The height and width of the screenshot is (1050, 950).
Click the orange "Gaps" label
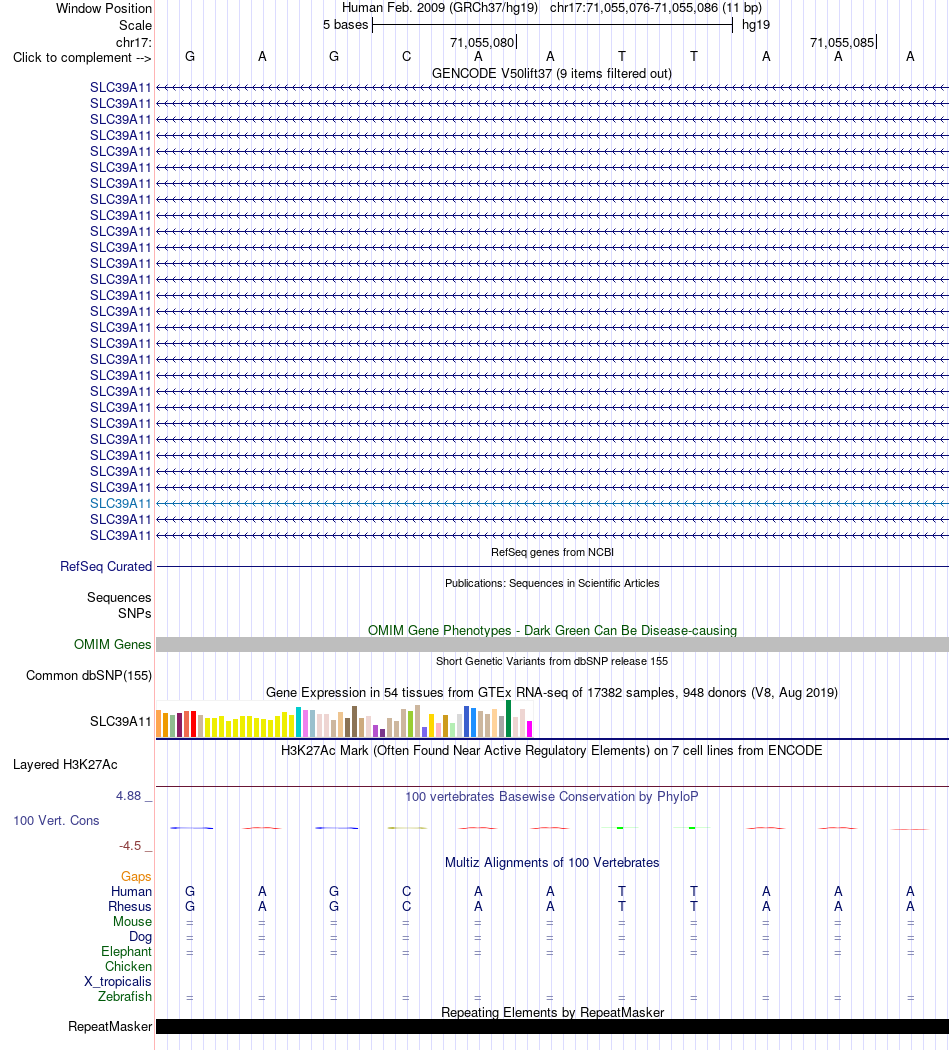click(137, 877)
